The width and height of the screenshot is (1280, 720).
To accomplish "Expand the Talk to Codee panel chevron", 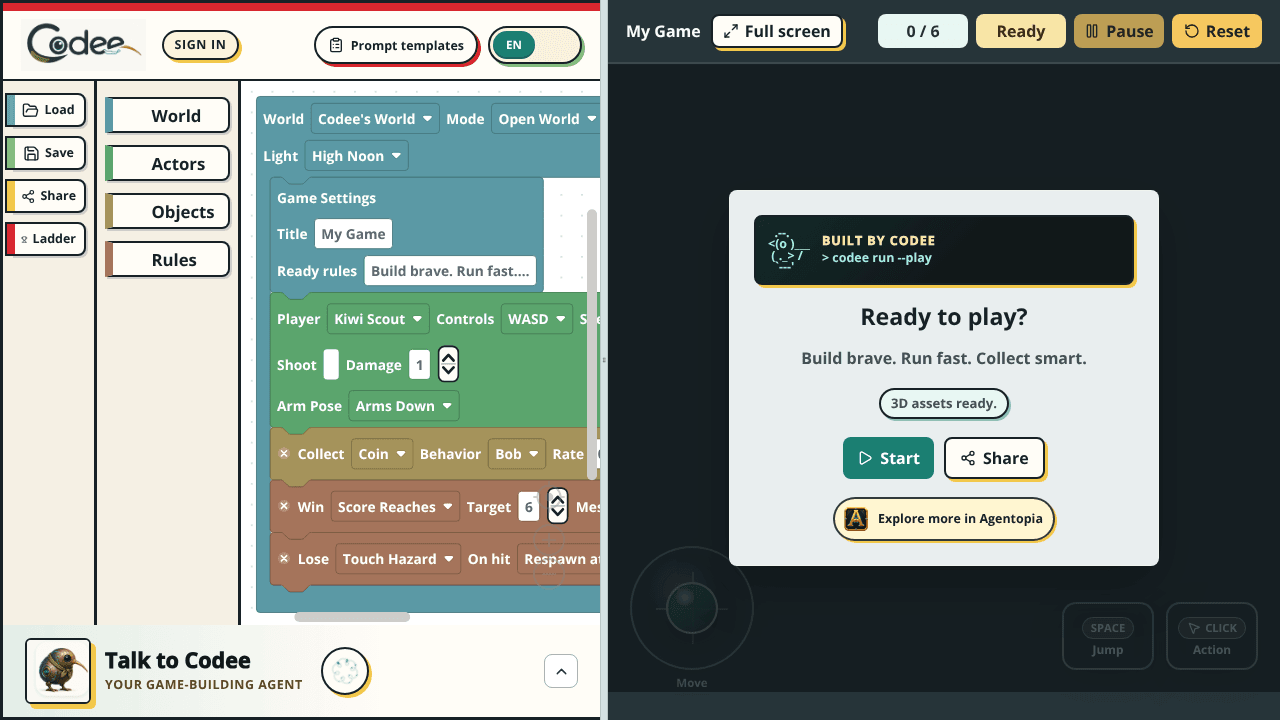I will click(x=561, y=671).
